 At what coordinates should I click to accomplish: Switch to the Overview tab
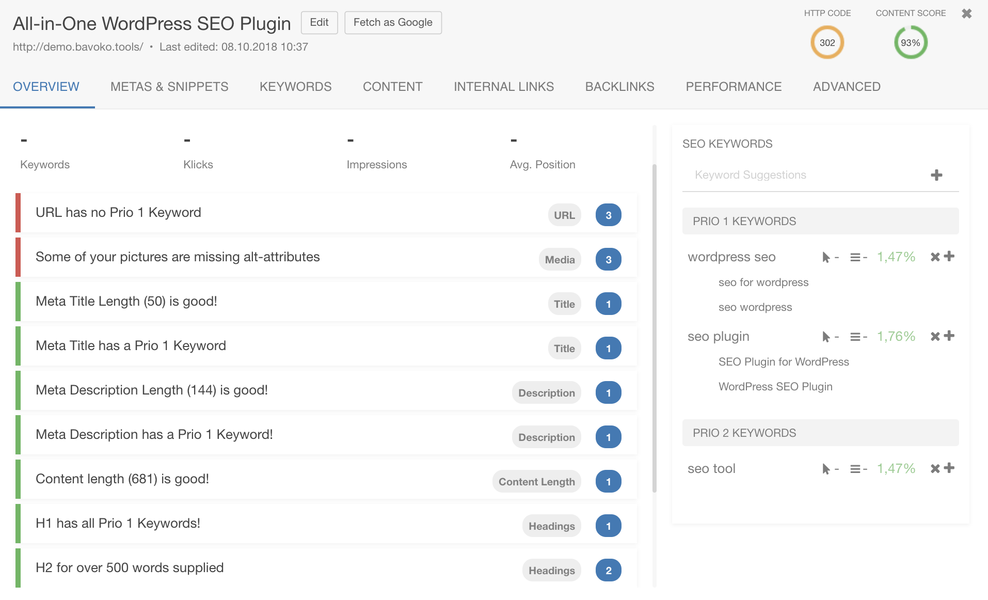click(x=46, y=87)
